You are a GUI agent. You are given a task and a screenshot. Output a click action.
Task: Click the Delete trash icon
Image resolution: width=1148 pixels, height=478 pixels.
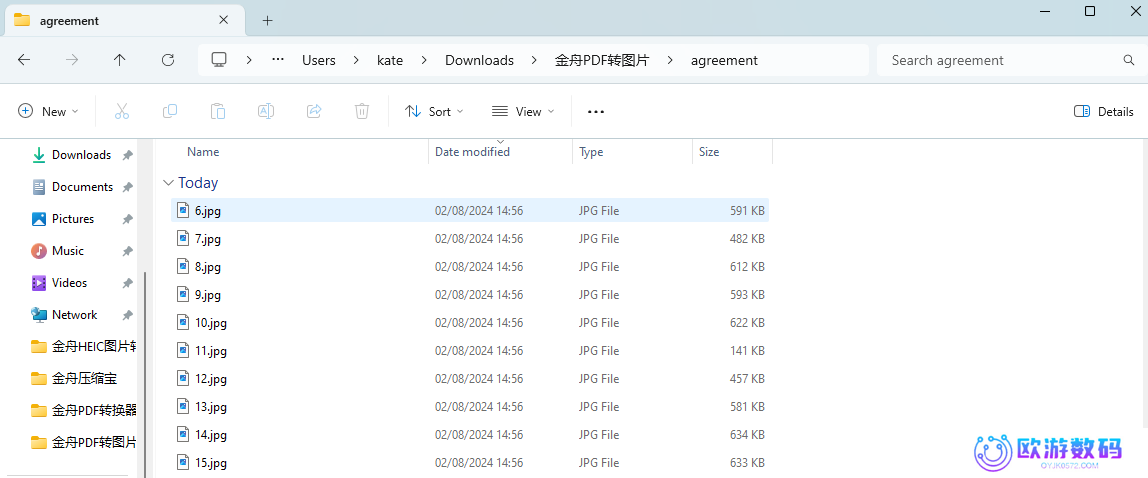[x=362, y=111]
